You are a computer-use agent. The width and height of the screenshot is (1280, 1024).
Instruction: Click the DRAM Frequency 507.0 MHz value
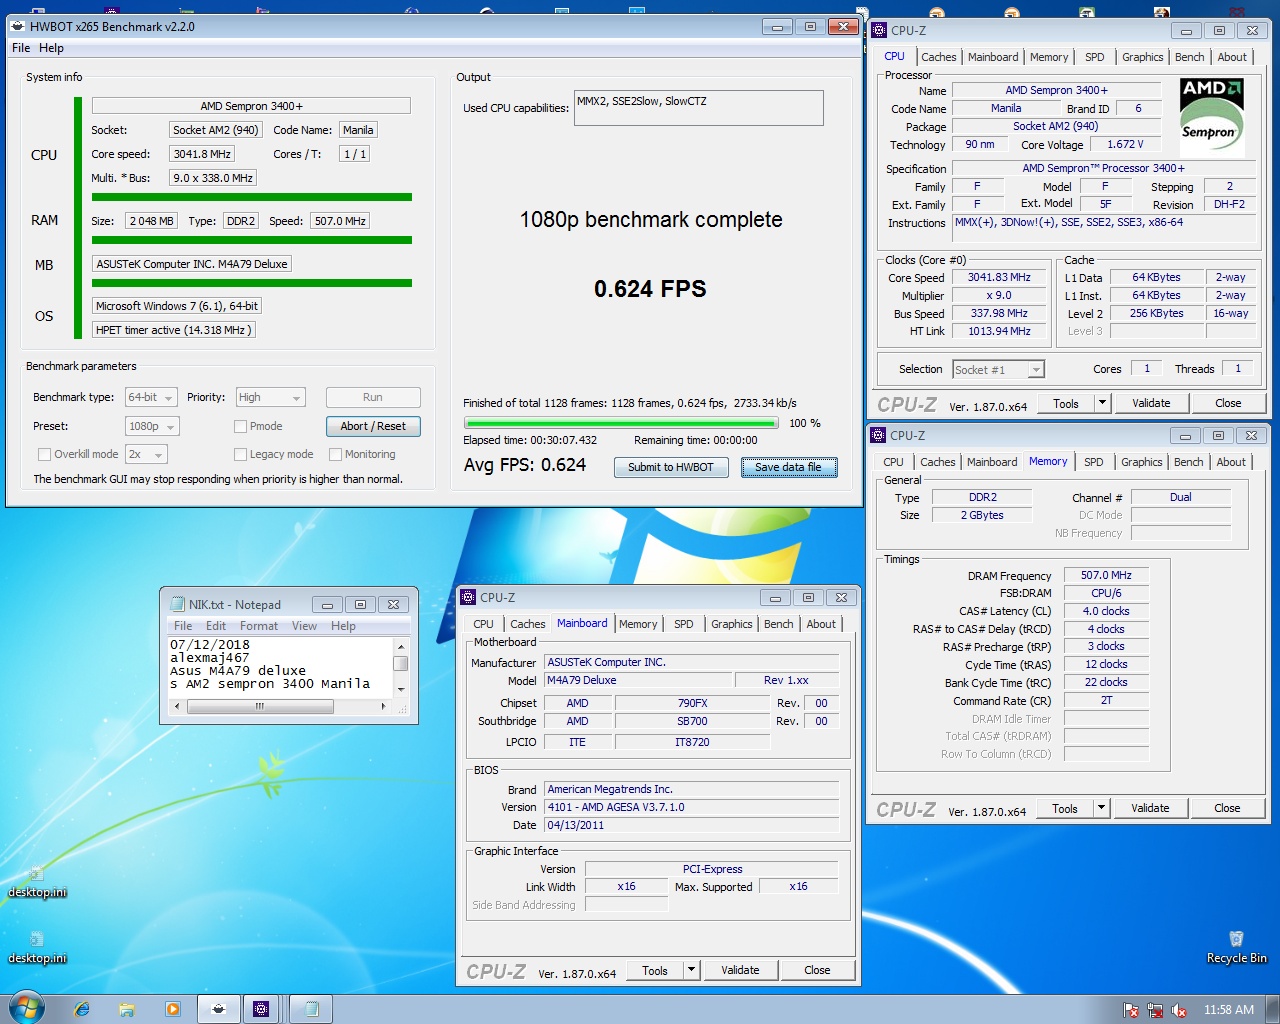click(x=1106, y=575)
